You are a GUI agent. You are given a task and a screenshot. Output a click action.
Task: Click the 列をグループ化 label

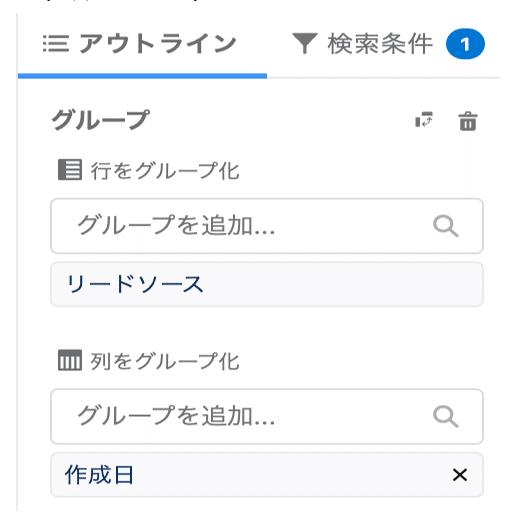coord(165,361)
